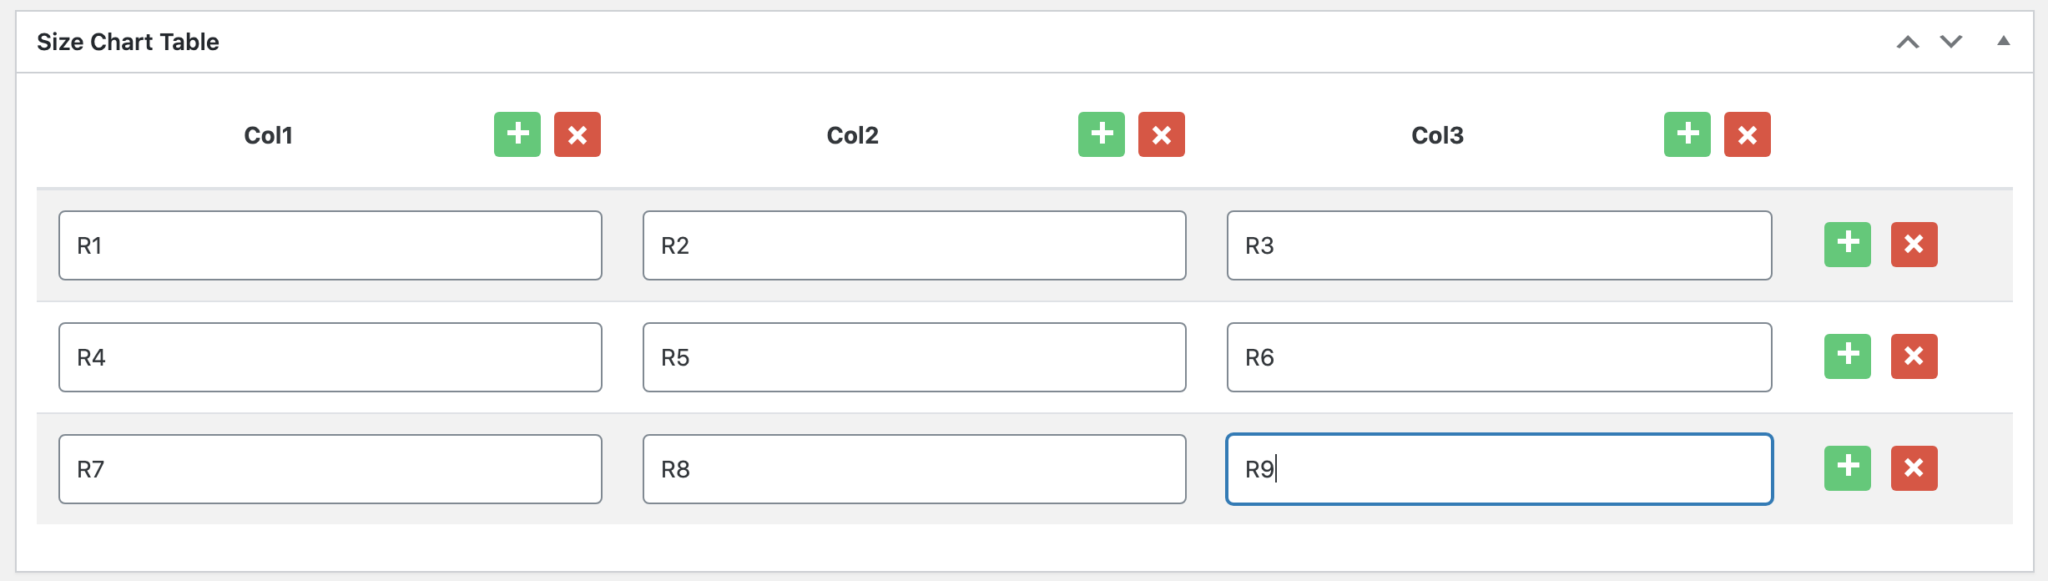
Task: Insert a row after the R7 row
Action: tap(1847, 468)
